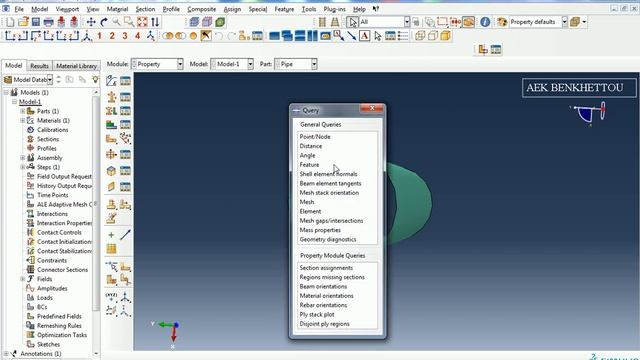Click the Assign Section tool icon
This screenshot has height=360, width=640.
click(x=111, y=111)
